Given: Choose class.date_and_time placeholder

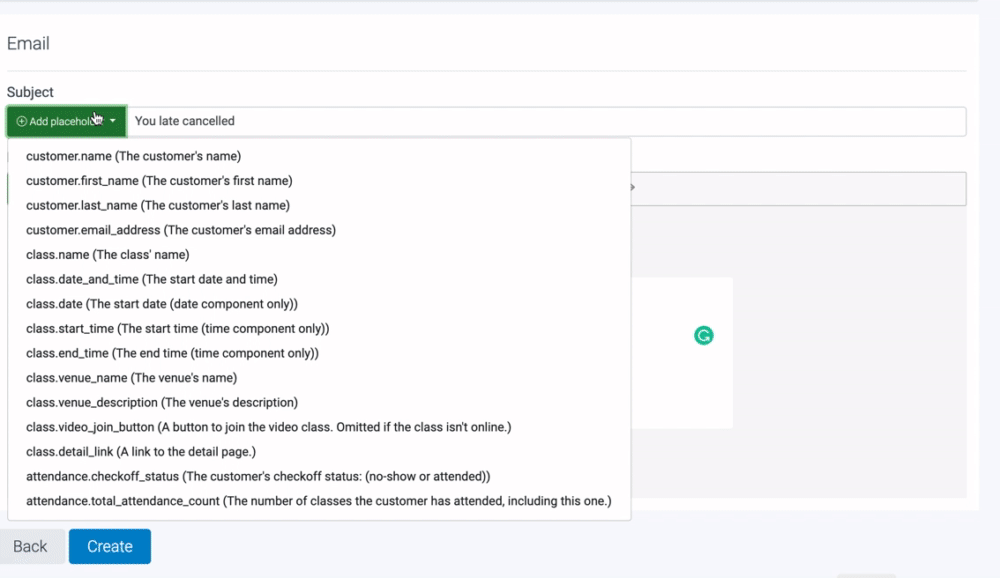Looking at the screenshot, I should [x=151, y=279].
